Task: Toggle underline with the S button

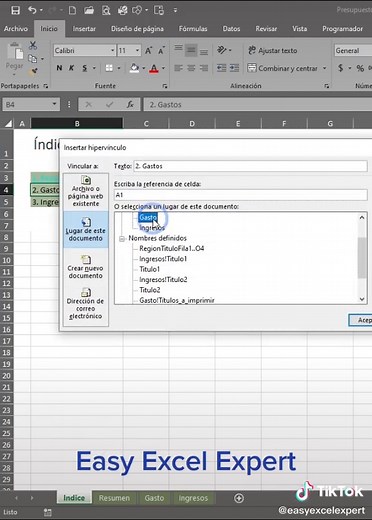Action: pos(85,68)
